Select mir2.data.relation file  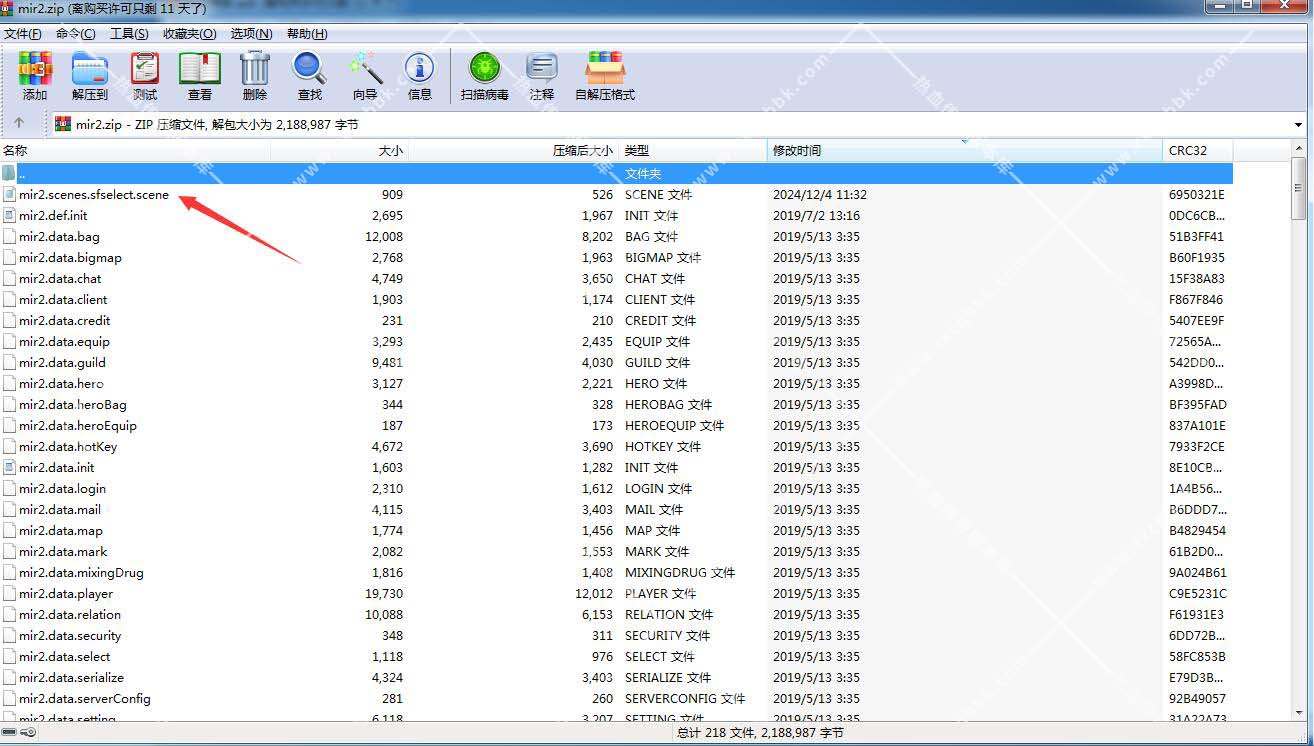(x=70, y=614)
